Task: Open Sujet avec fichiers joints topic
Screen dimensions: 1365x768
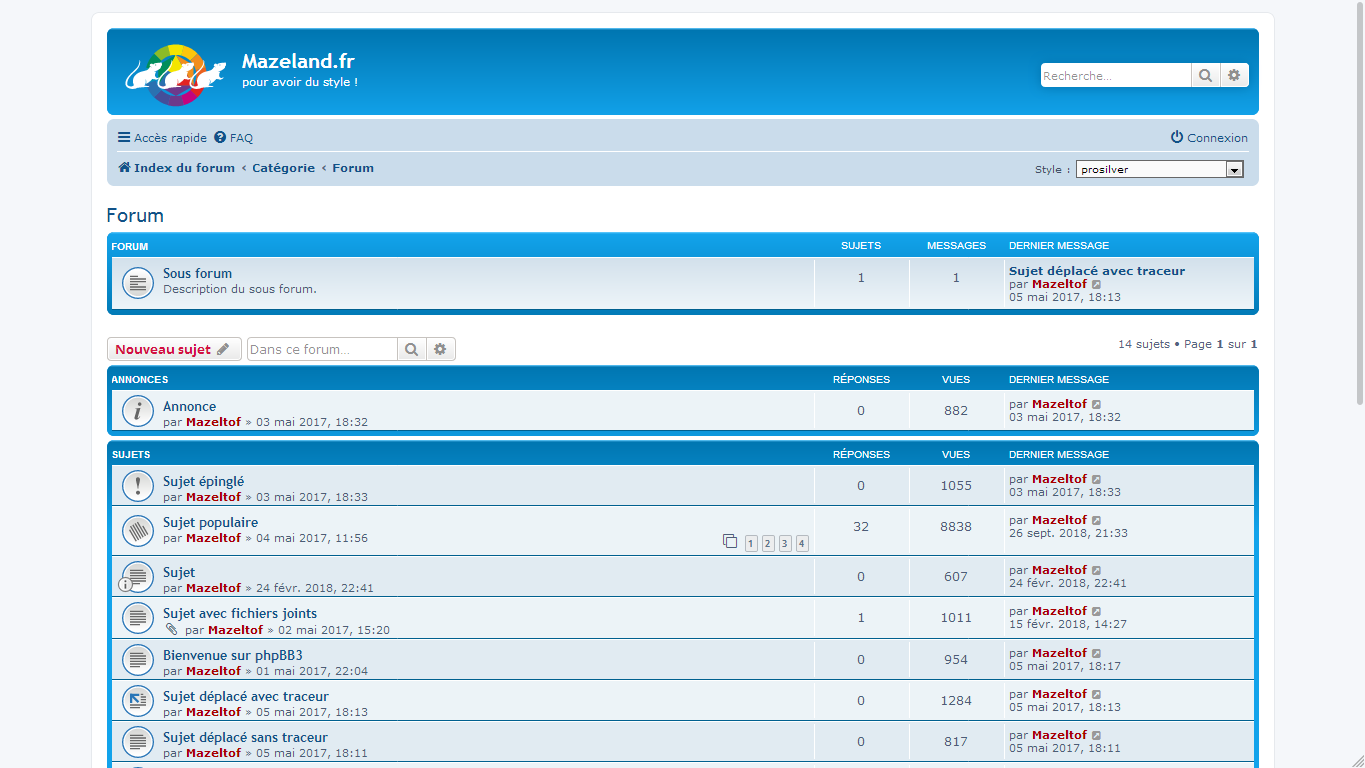Action: coord(240,613)
